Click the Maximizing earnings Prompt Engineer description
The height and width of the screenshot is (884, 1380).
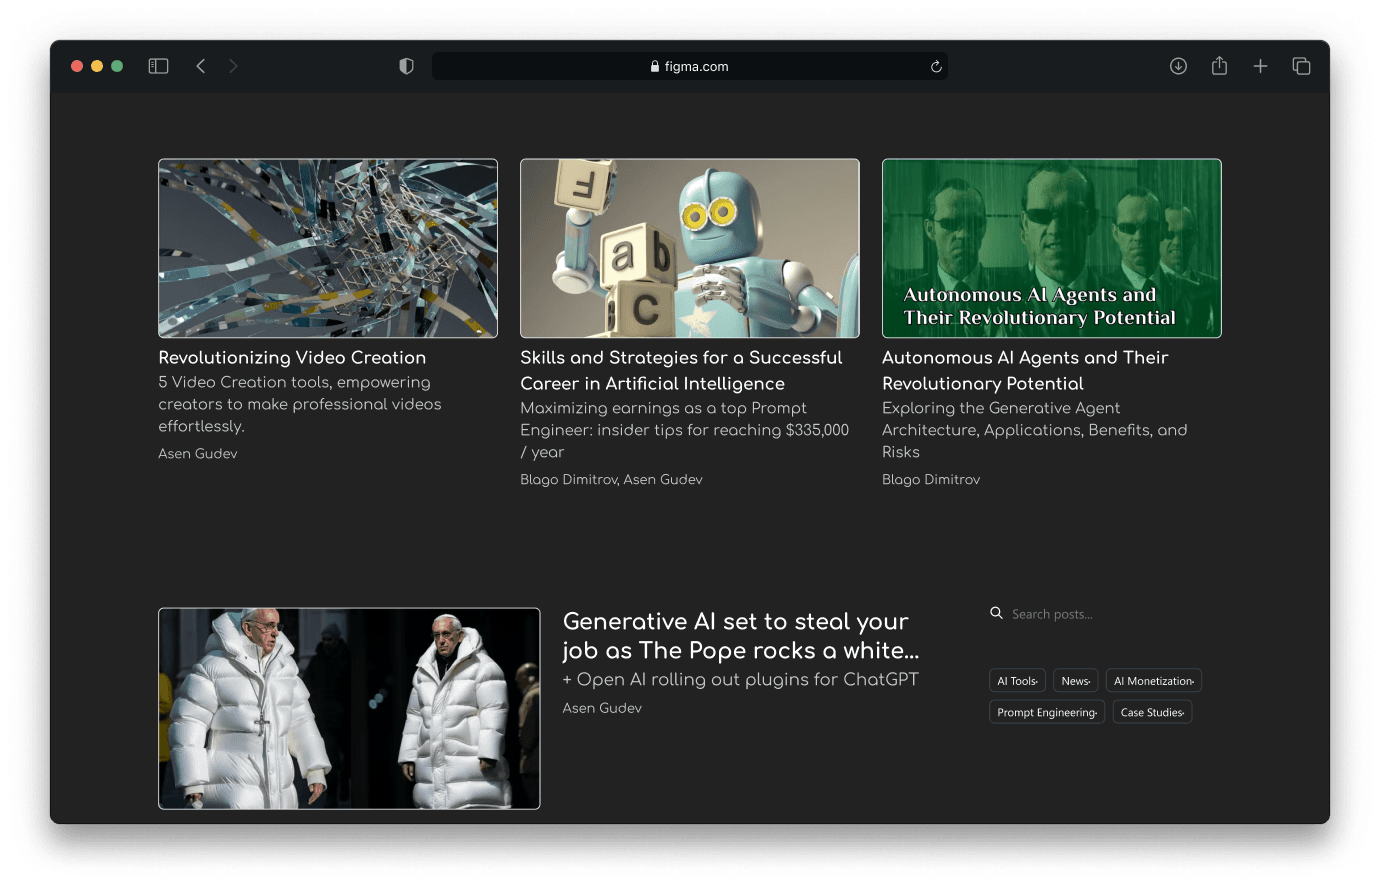(x=685, y=430)
